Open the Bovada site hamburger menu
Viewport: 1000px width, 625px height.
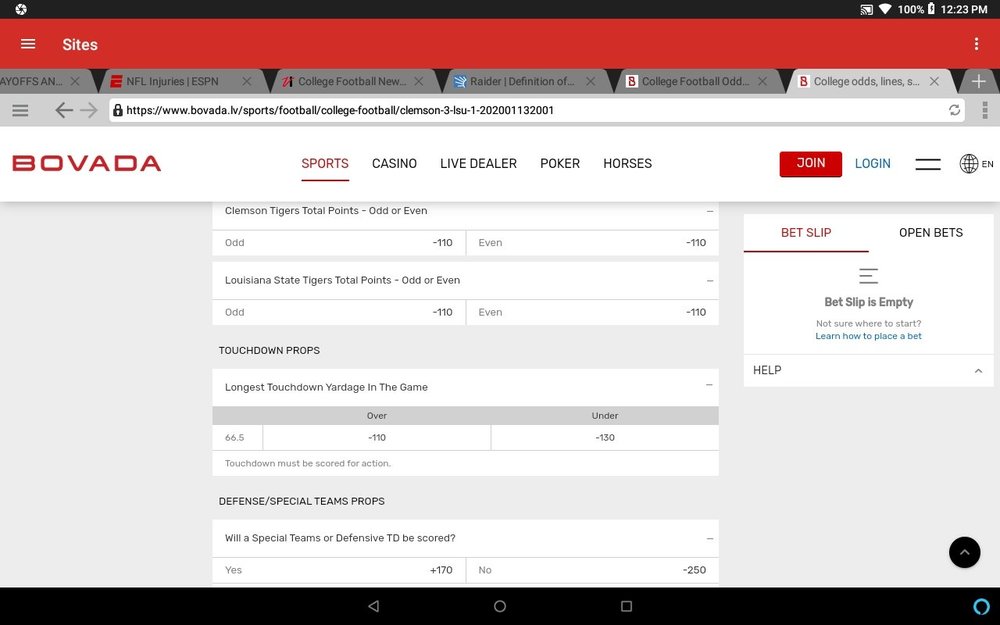pyautogui.click(x=928, y=164)
